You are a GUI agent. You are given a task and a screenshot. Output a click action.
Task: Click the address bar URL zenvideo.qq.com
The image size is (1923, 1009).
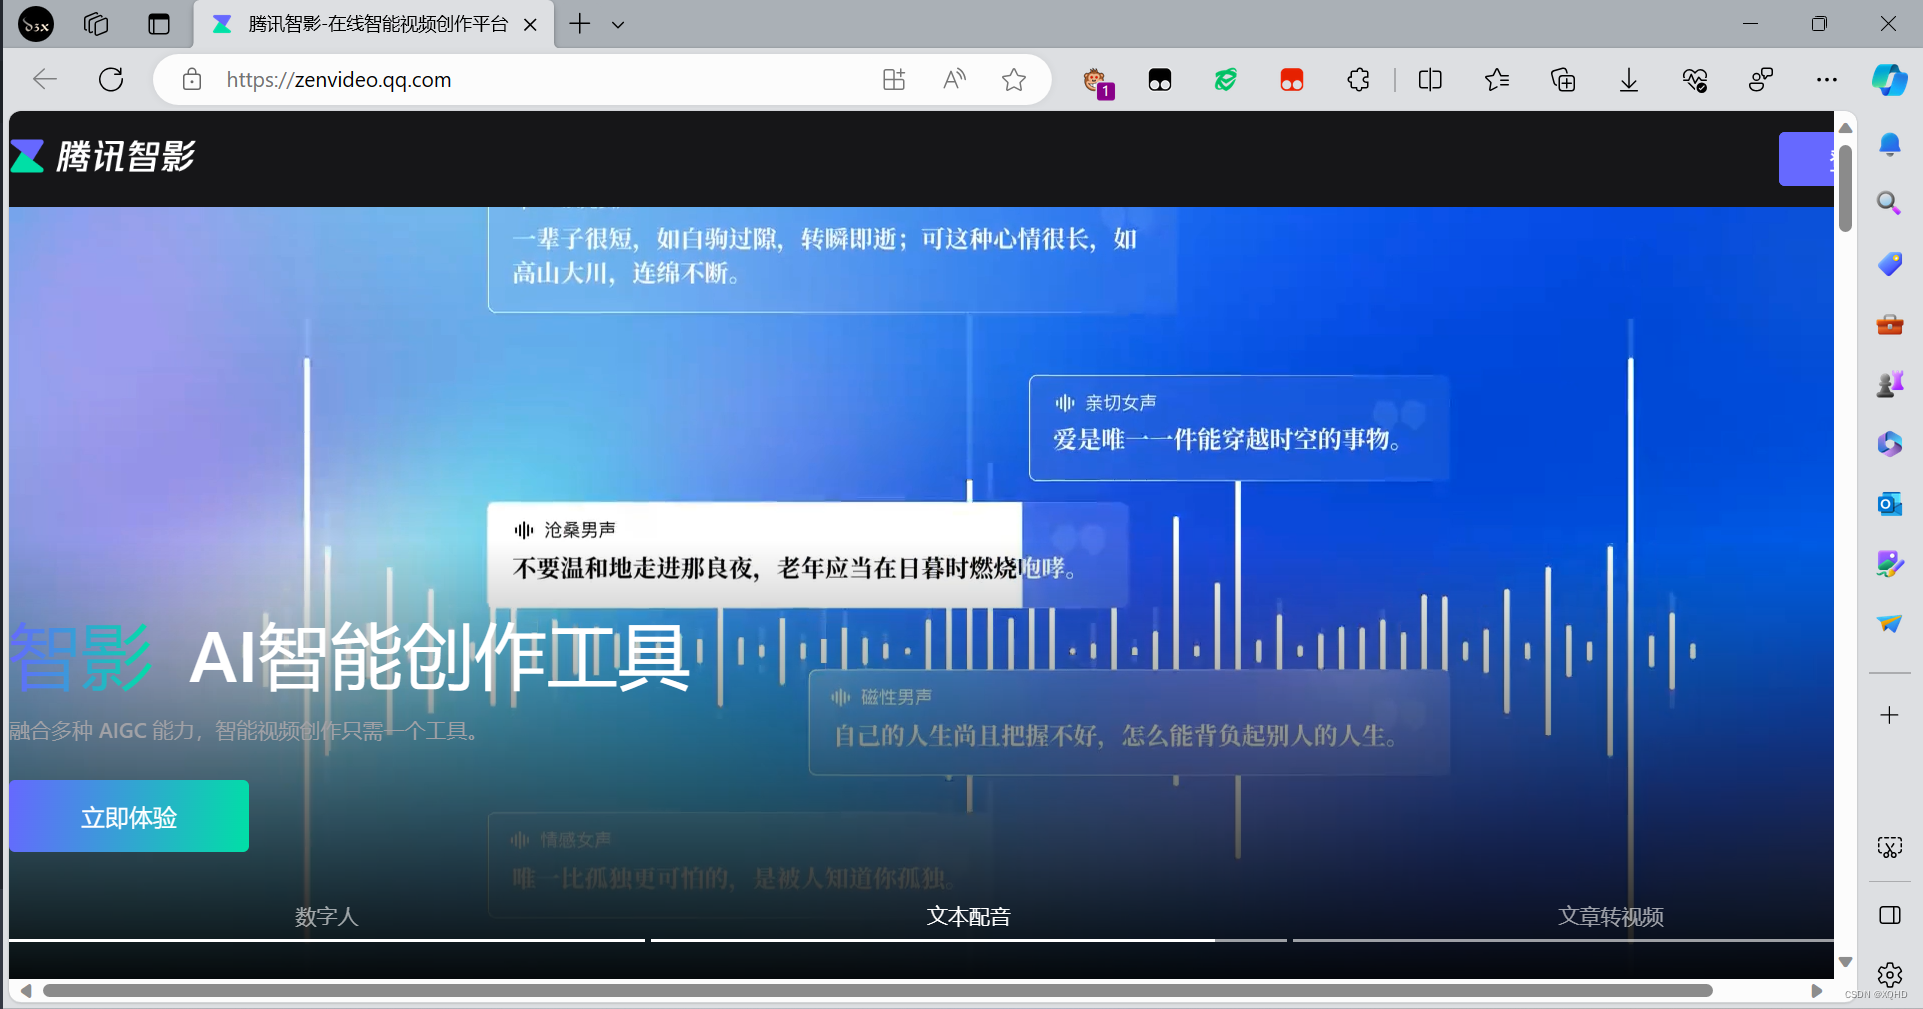pos(339,79)
